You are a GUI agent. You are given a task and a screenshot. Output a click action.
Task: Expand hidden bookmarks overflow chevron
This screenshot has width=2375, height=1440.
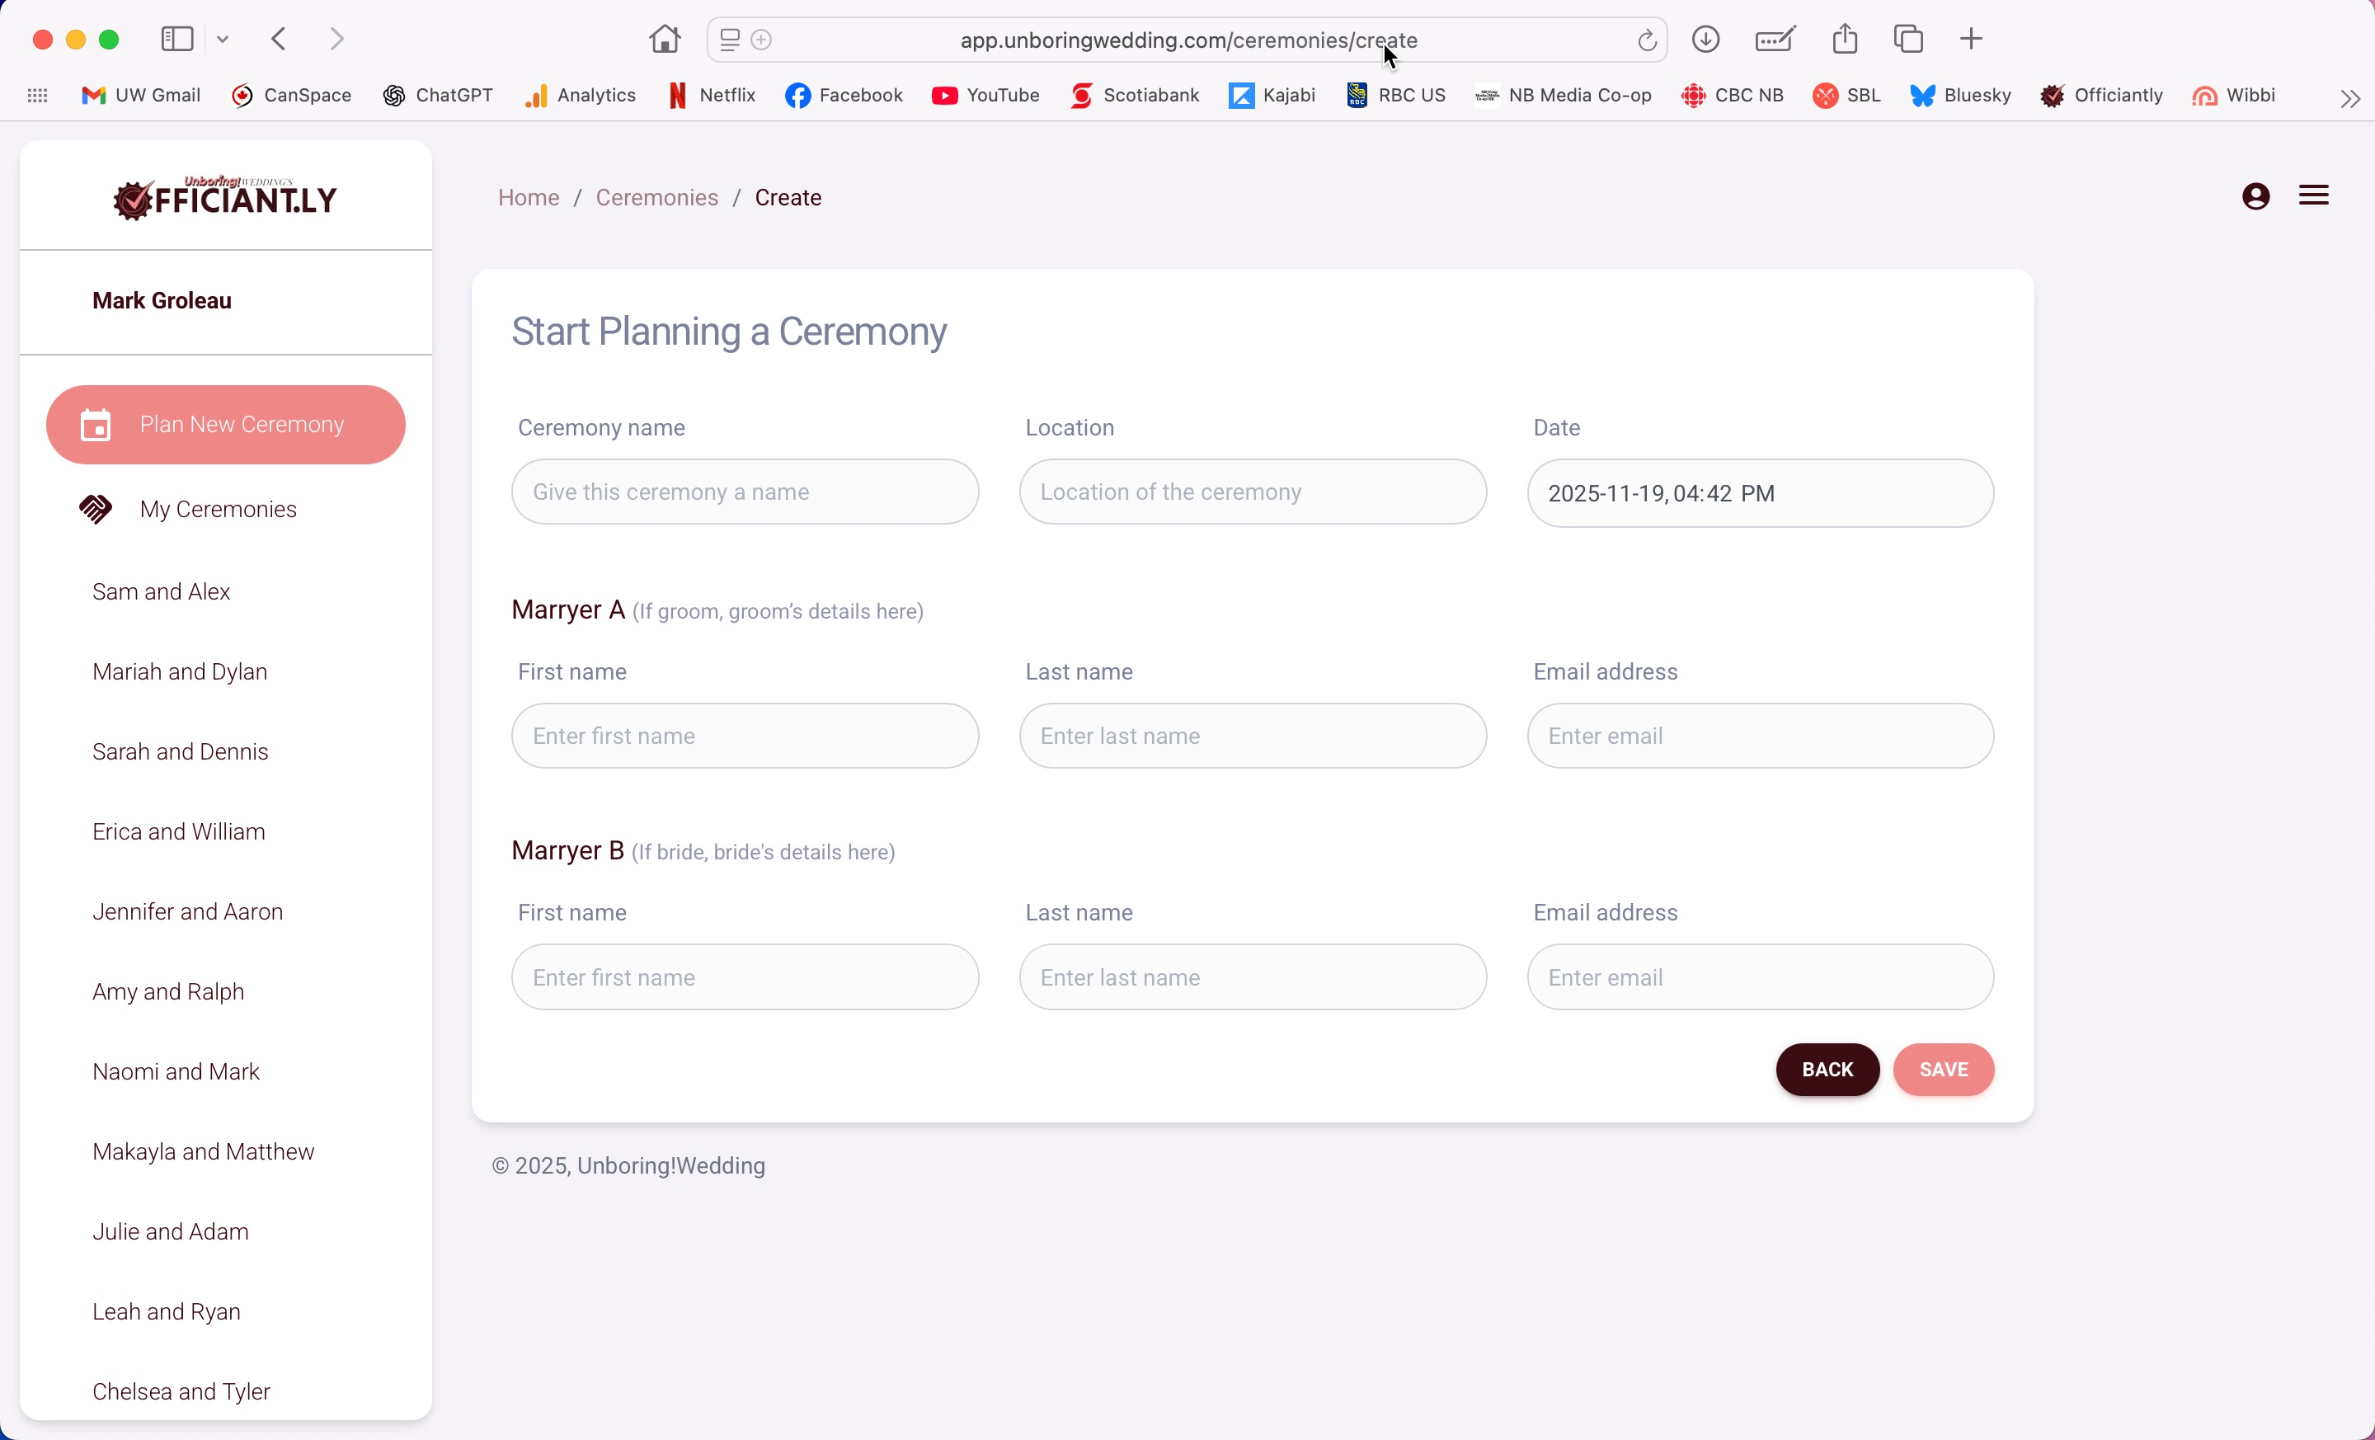pos(2349,98)
